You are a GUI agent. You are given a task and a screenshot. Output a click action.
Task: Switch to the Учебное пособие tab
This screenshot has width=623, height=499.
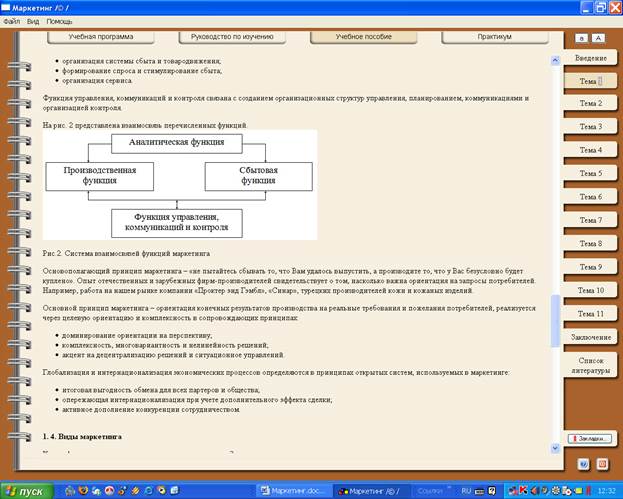point(364,37)
